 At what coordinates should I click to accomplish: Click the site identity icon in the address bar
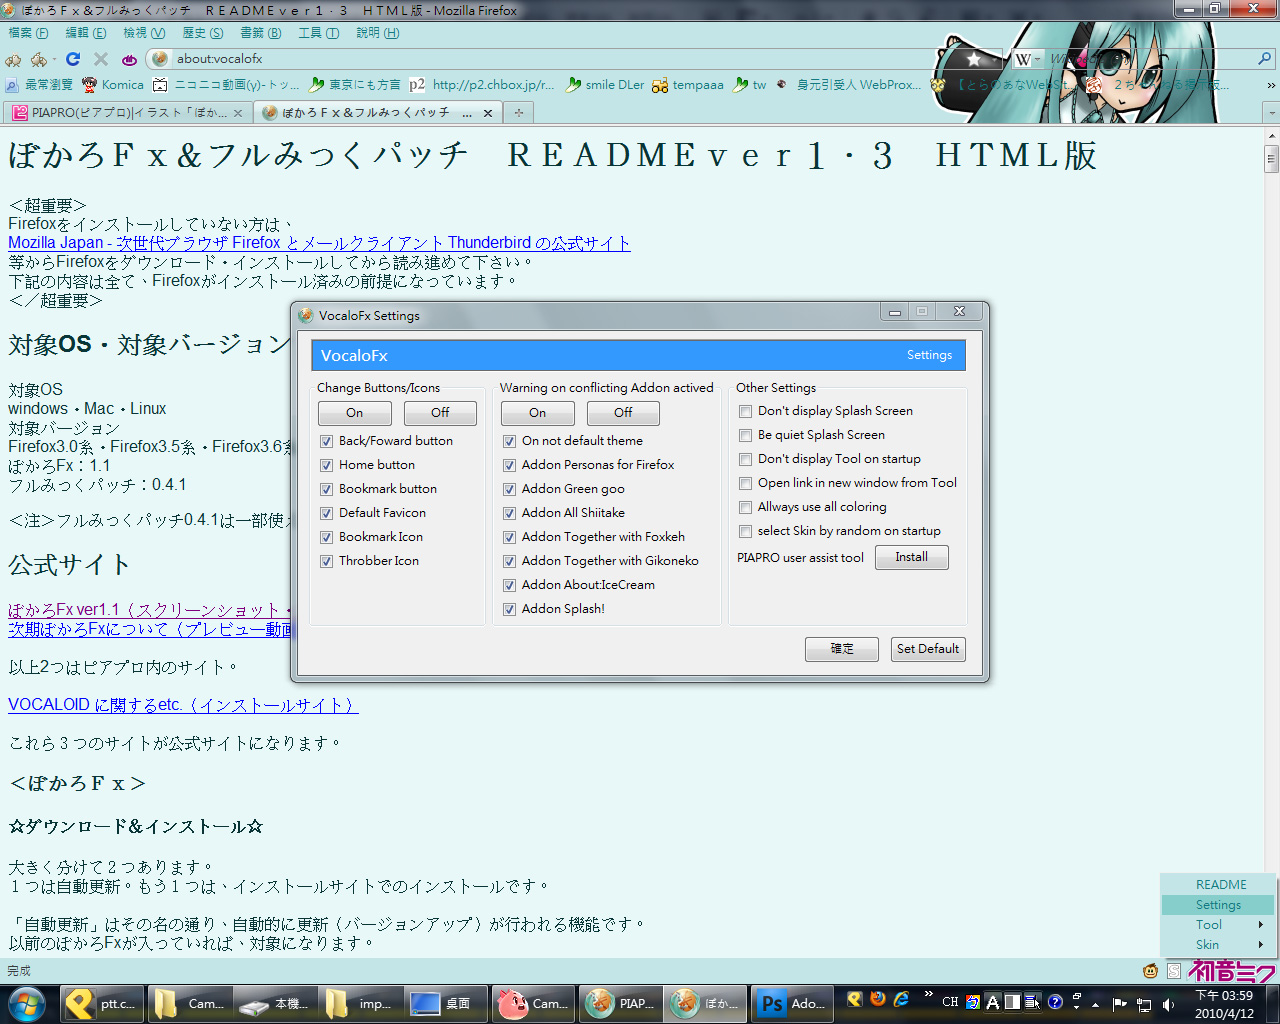click(160, 59)
